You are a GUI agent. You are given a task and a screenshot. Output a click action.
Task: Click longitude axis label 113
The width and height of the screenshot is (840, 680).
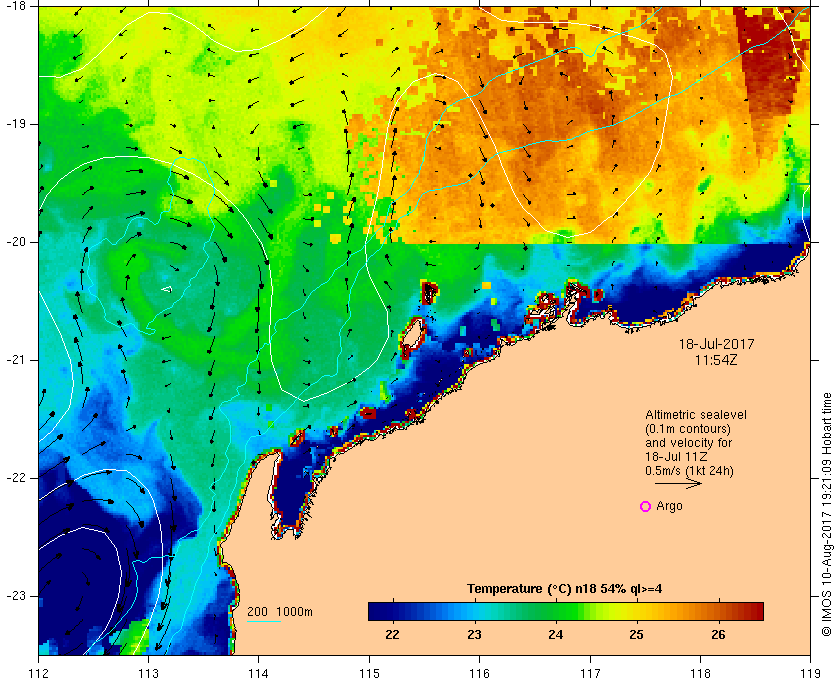click(148, 672)
